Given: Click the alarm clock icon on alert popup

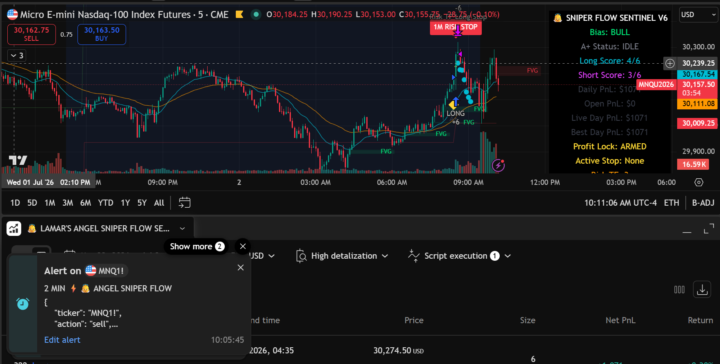Looking at the screenshot, I should [x=22, y=304].
